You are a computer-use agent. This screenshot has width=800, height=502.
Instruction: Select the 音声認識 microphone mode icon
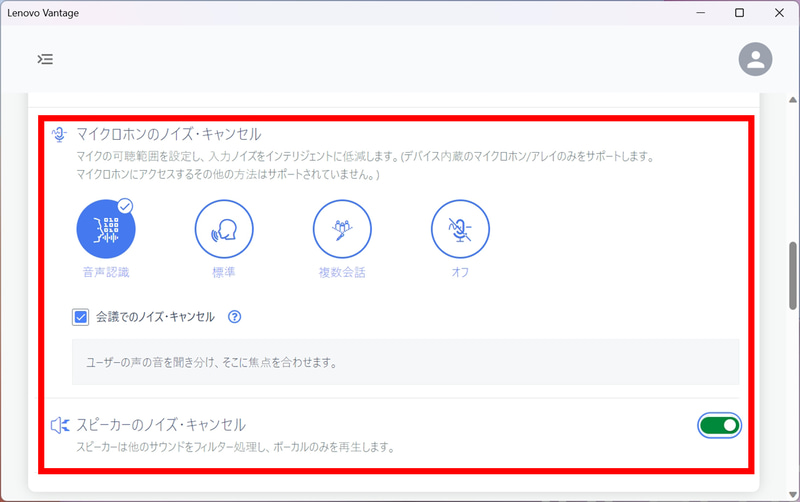[x=106, y=229]
